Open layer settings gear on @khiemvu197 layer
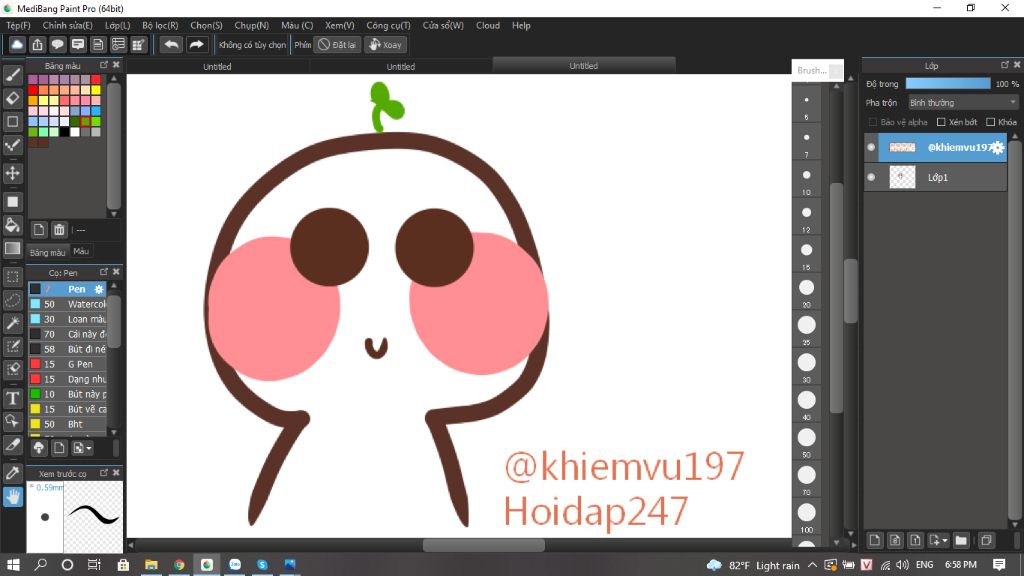 pyautogui.click(x=997, y=148)
